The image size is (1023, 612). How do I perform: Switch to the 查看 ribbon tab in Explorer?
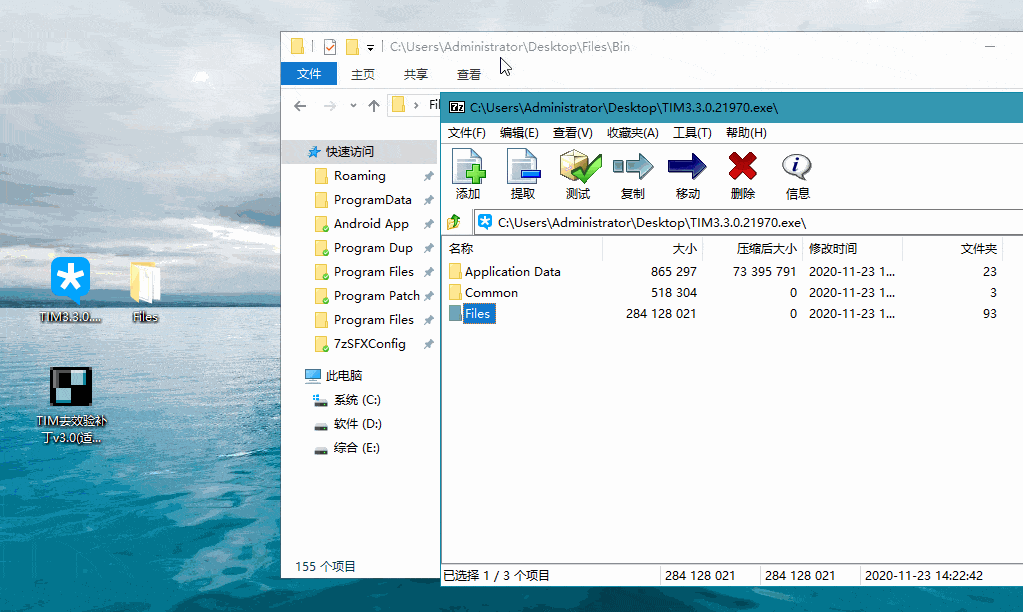point(468,74)
